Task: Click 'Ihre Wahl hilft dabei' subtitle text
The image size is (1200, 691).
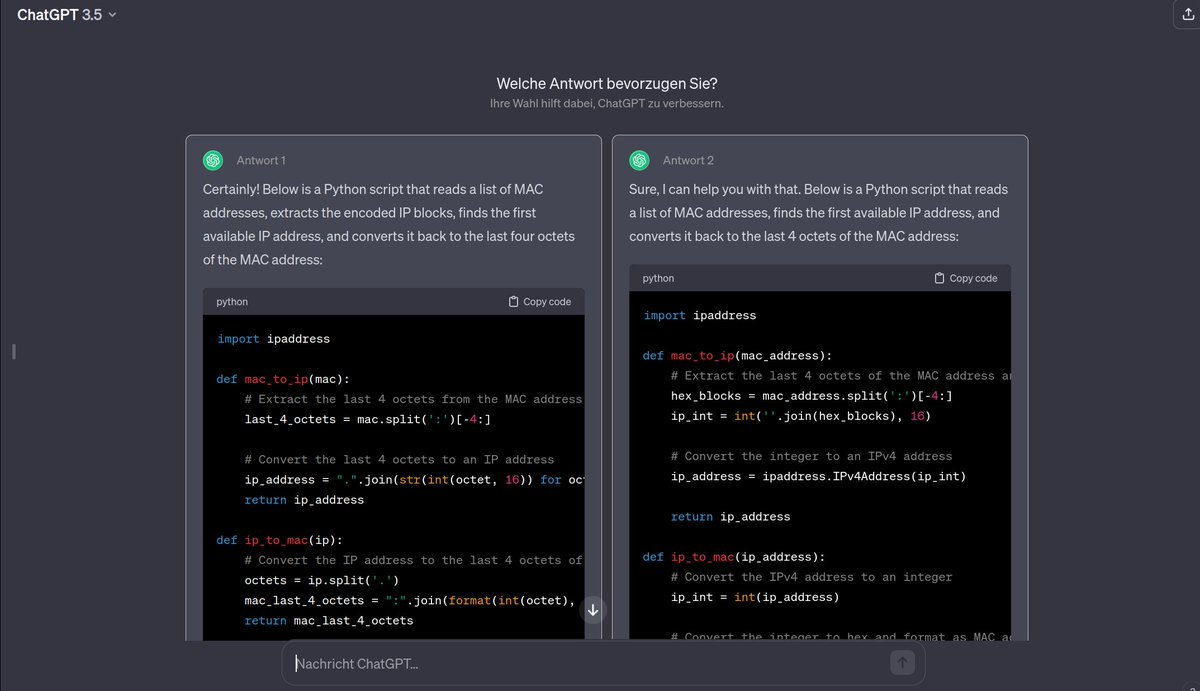Action: click(607, 104)
